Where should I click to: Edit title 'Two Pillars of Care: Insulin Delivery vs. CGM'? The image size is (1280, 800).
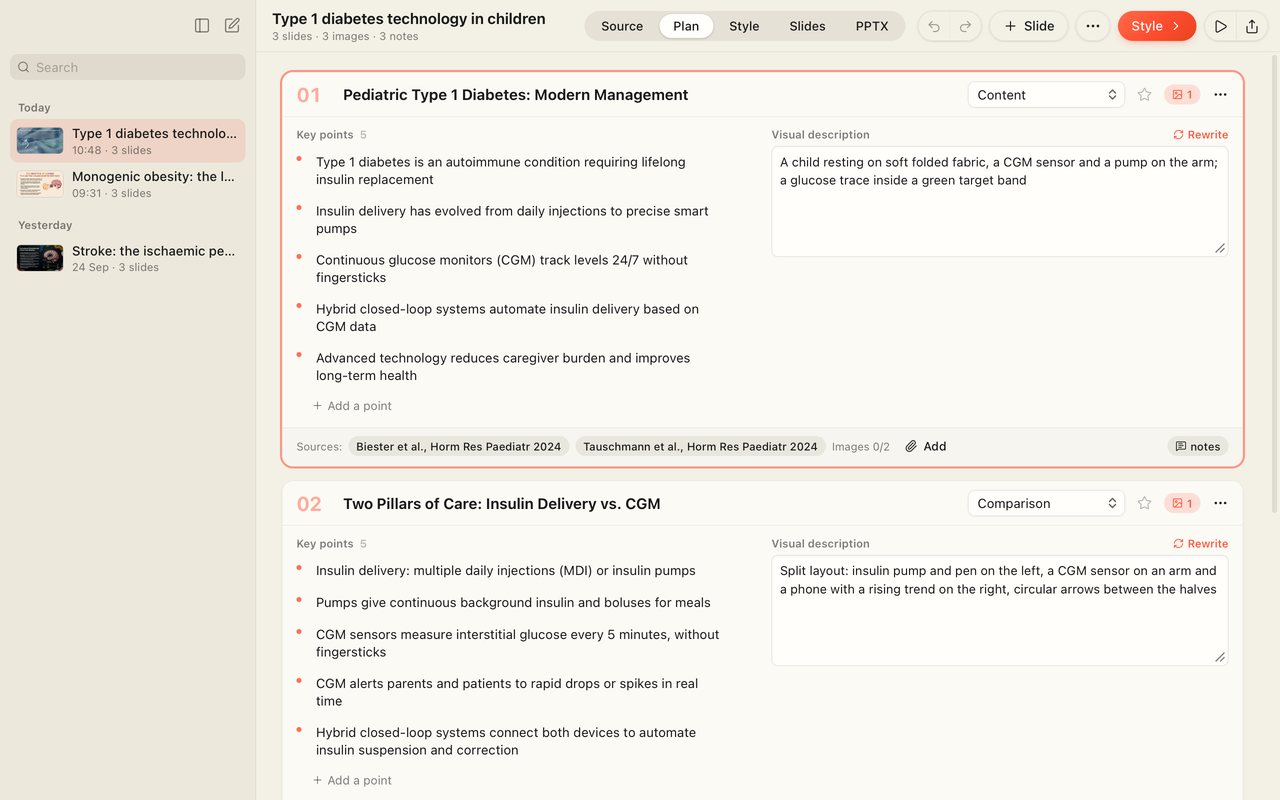pos(502,504)
